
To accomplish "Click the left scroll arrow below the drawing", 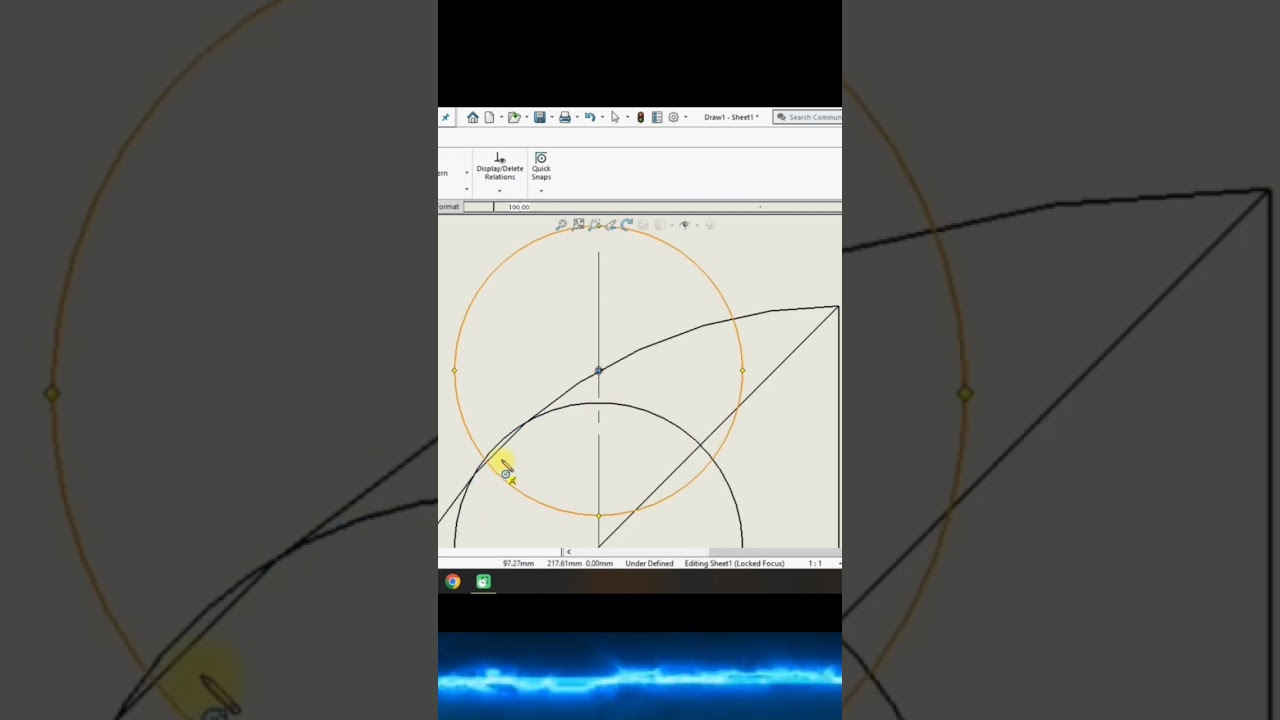I will click(x=568, y=552).
